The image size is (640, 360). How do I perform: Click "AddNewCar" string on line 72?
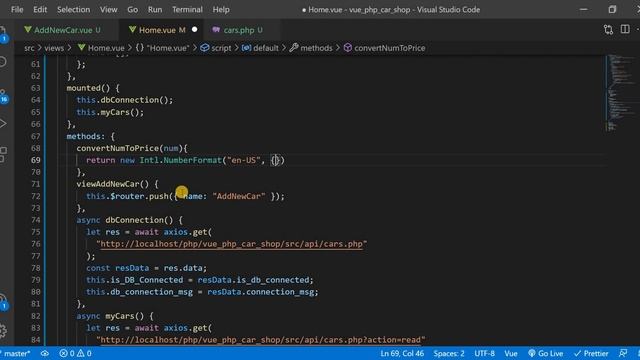point(239,196)
